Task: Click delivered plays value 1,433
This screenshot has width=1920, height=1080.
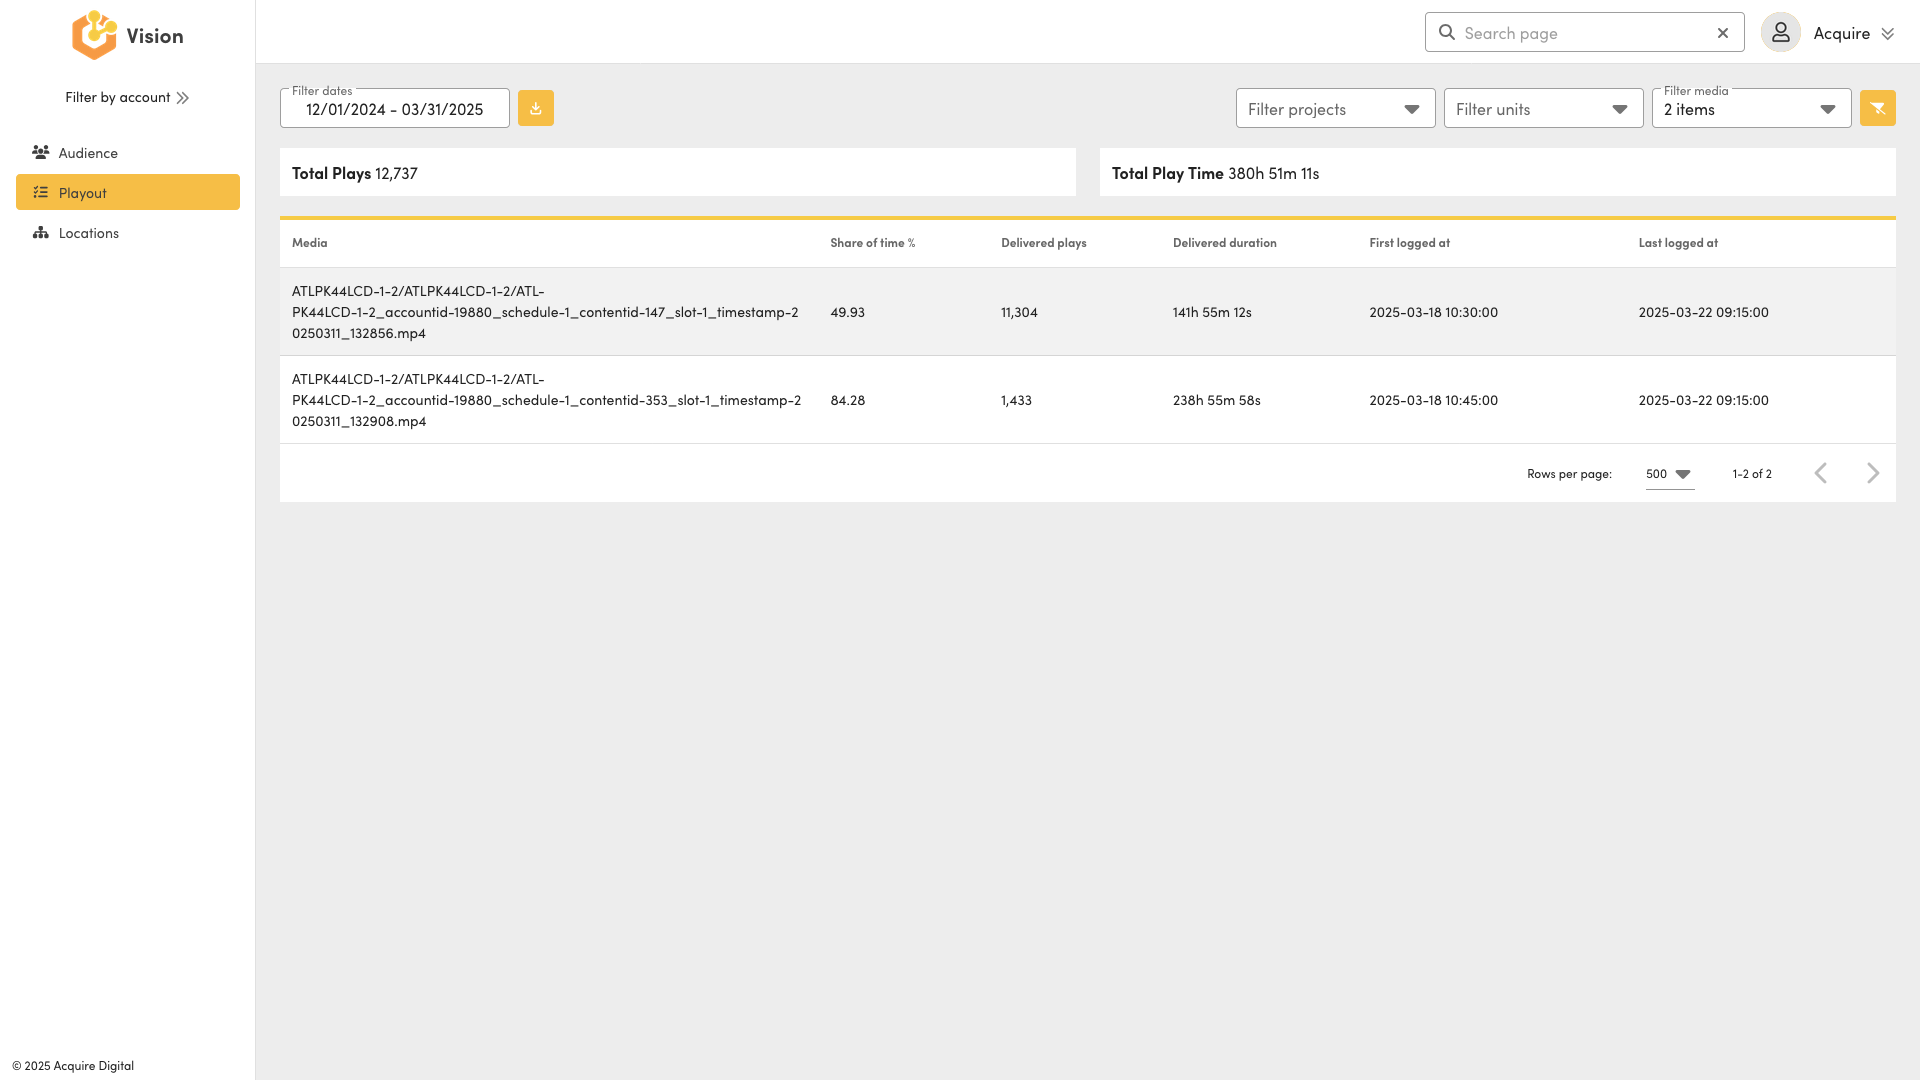Action: 1016,400
